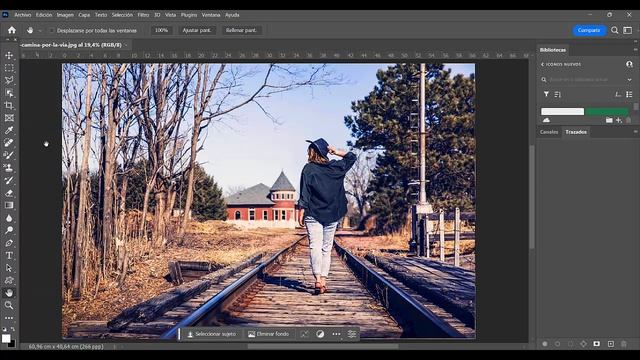Select the Lasso tool
Viewport: 640px width, 360px height.
coord(9,80)
